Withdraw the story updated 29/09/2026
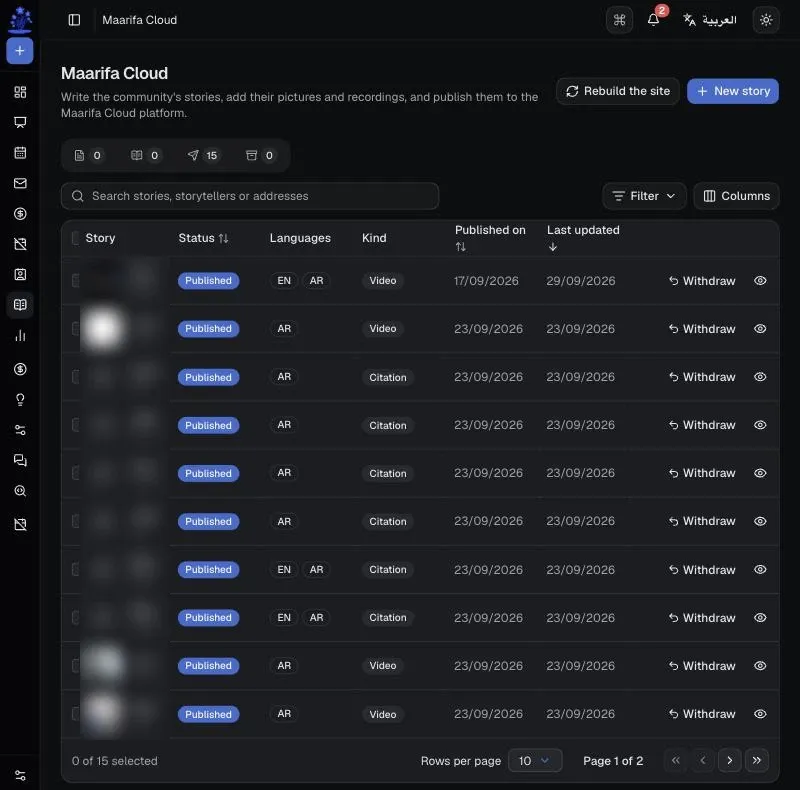Viewport: 800px width, 790px height. click(x=702, y=281)
